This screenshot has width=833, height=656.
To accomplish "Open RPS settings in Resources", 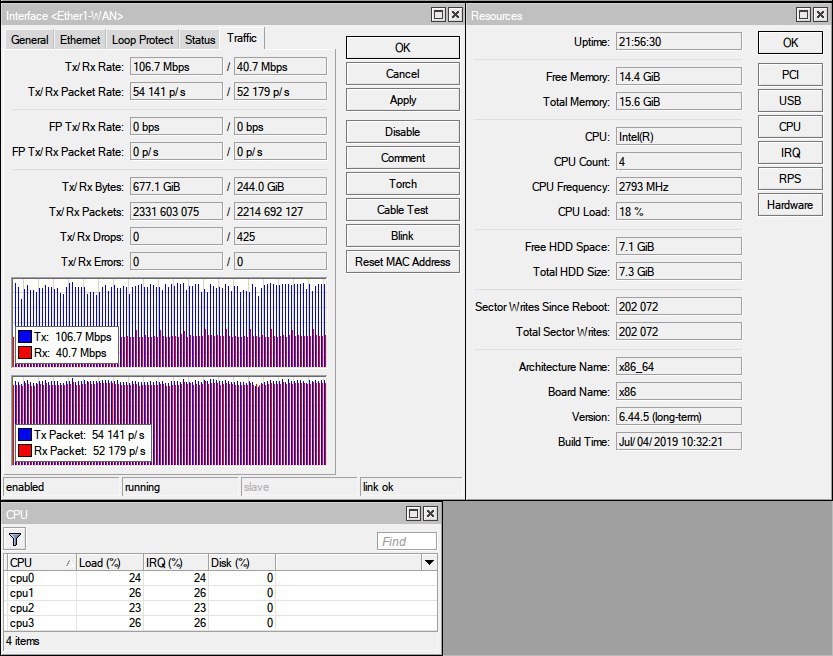I will coord(790,179).
